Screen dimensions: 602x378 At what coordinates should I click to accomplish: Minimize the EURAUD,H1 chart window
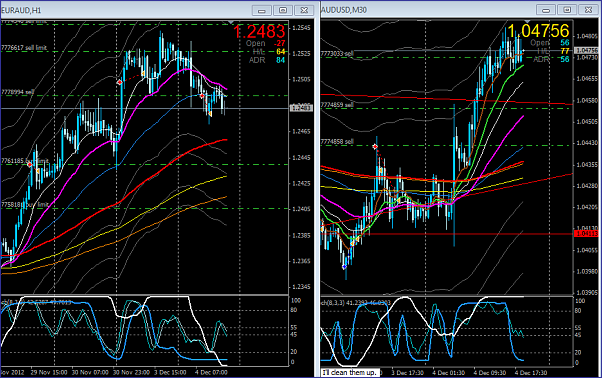pos(262,10)
